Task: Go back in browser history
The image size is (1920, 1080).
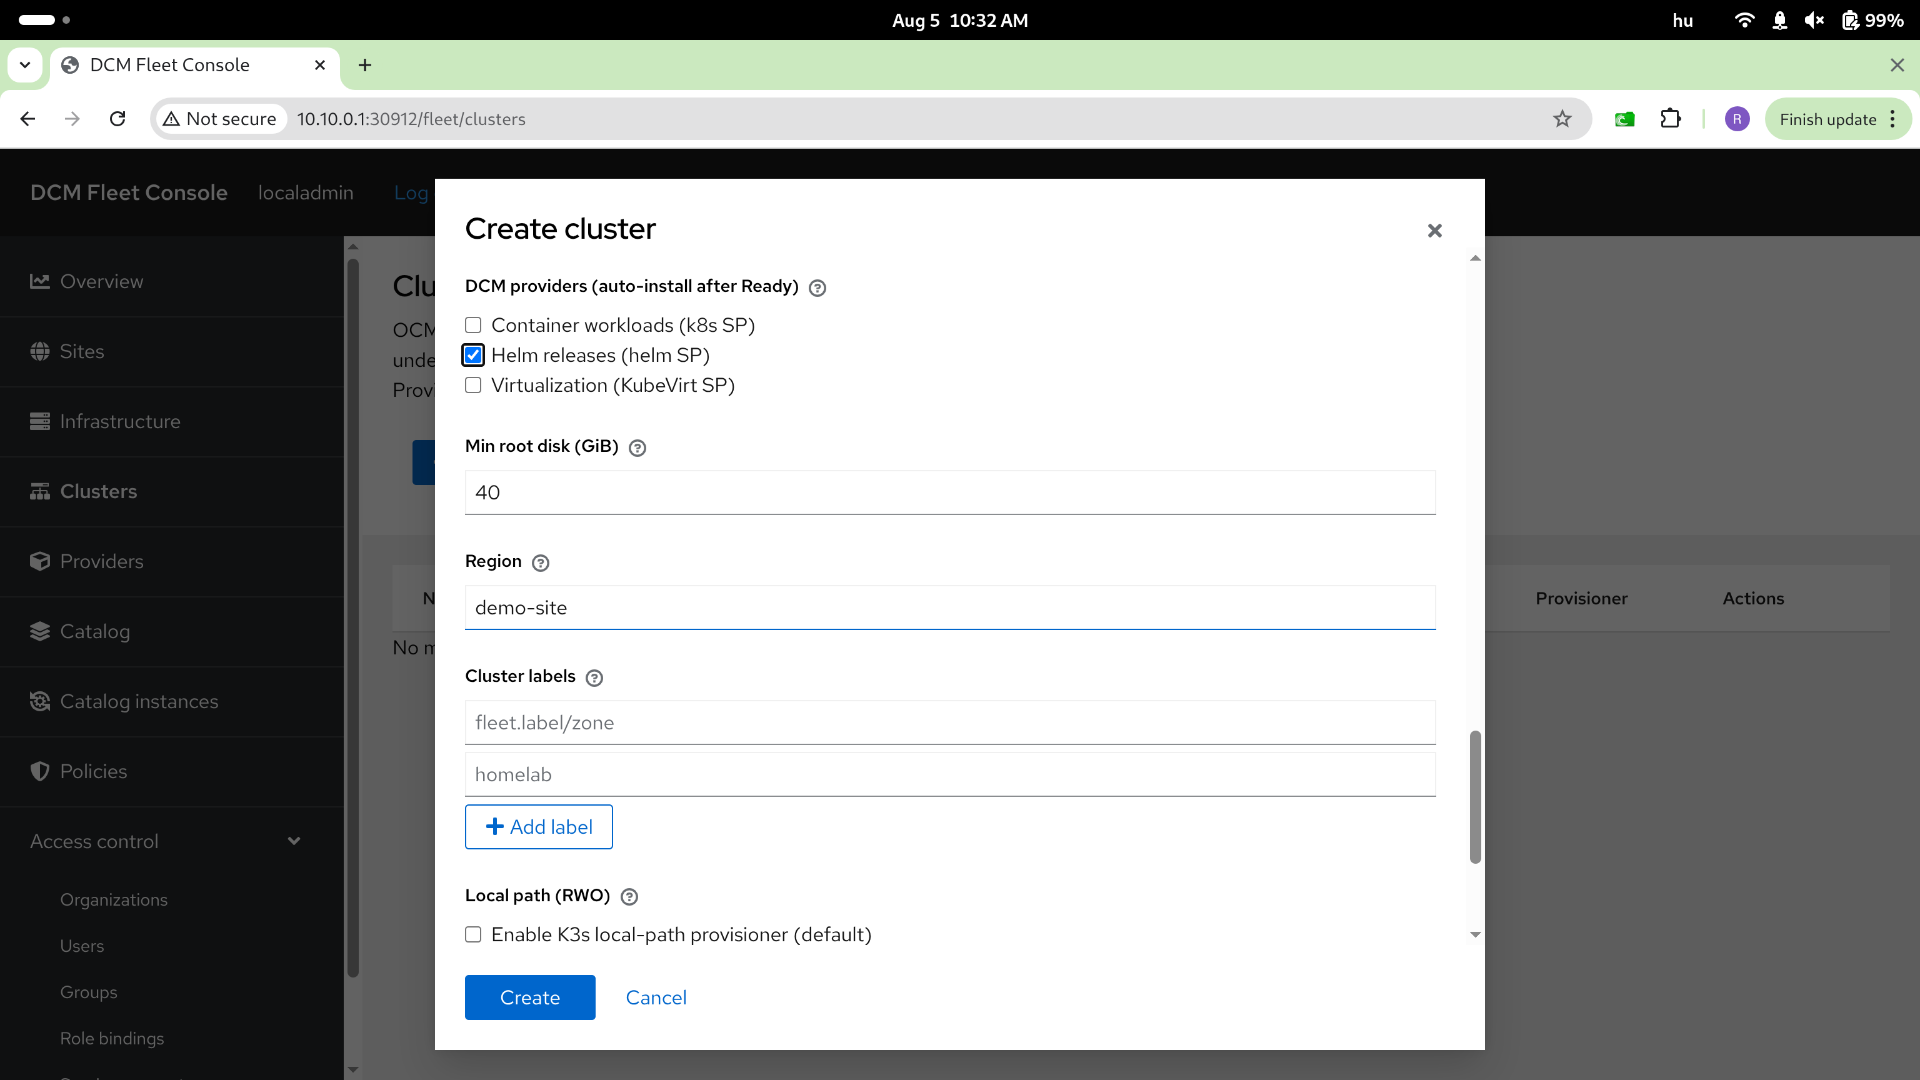Action: (x=28, y=119)
